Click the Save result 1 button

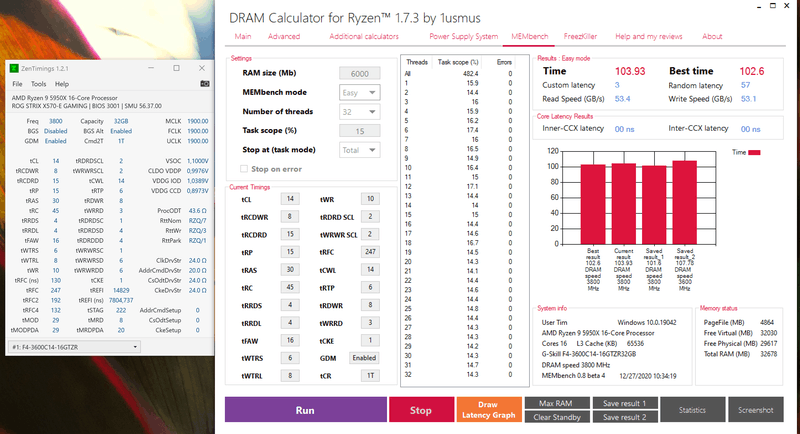coord(624,403)
